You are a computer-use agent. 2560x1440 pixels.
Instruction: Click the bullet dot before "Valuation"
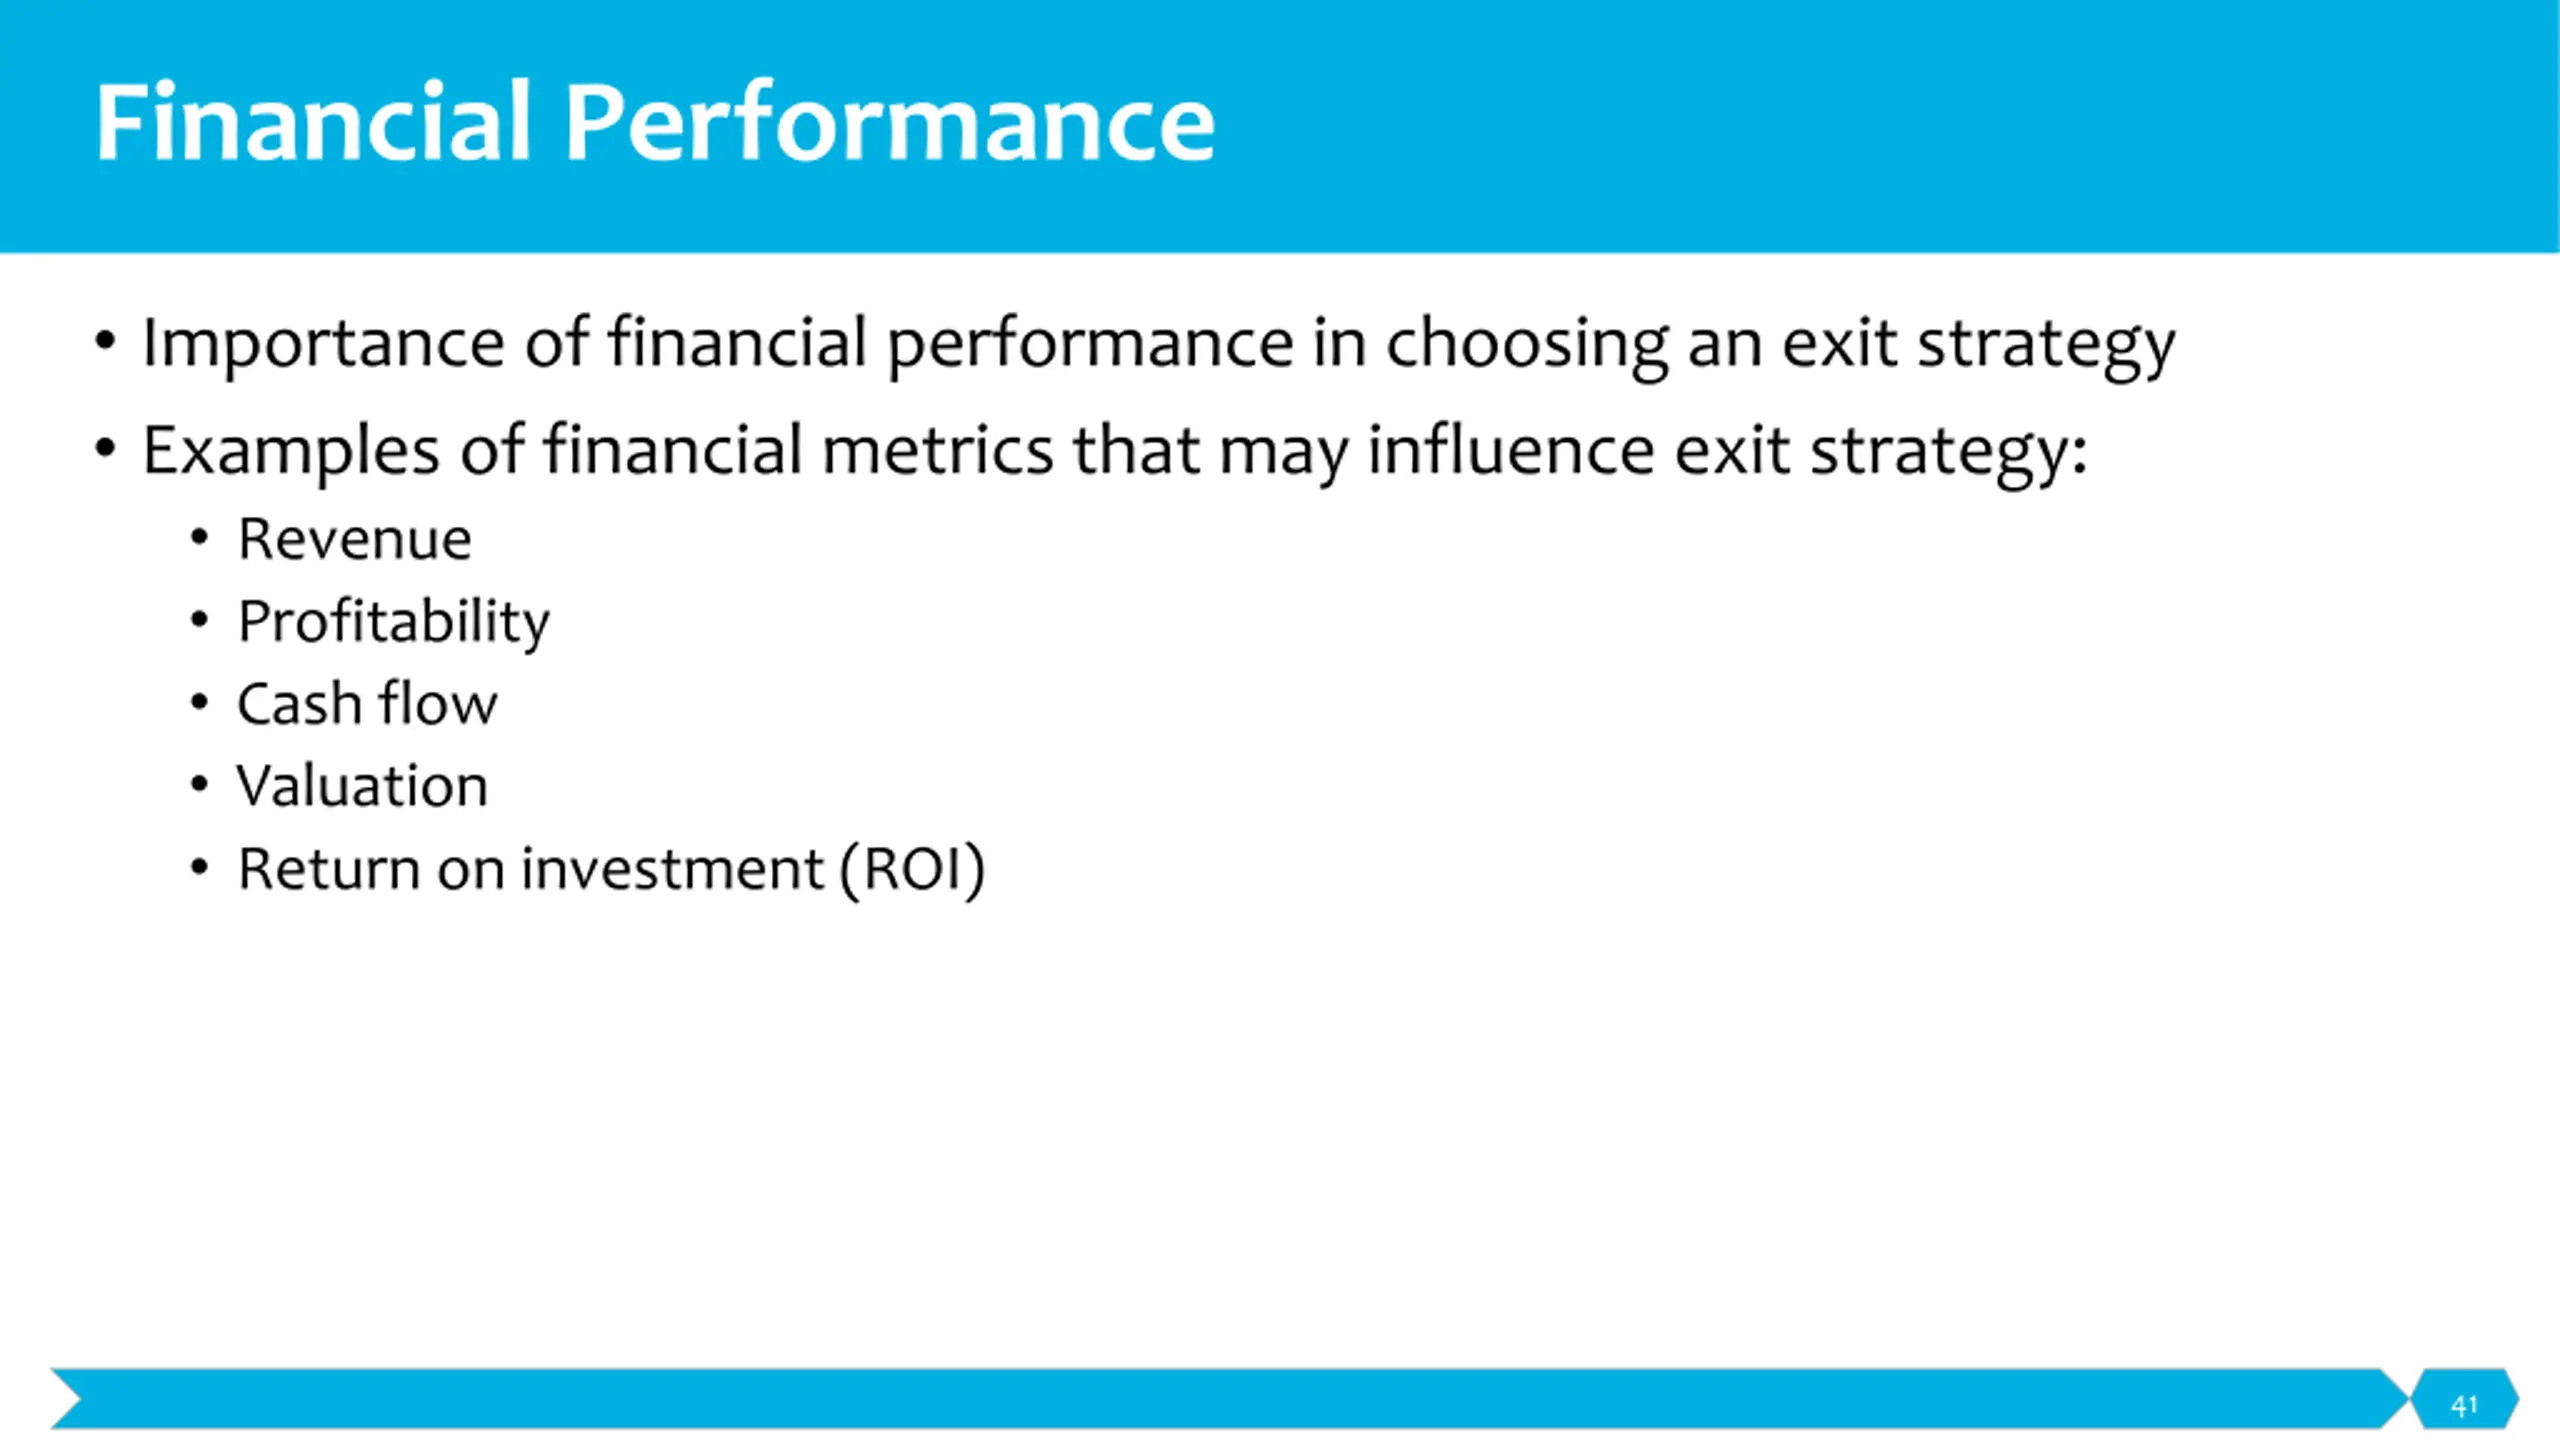click(x=200, y=784)
